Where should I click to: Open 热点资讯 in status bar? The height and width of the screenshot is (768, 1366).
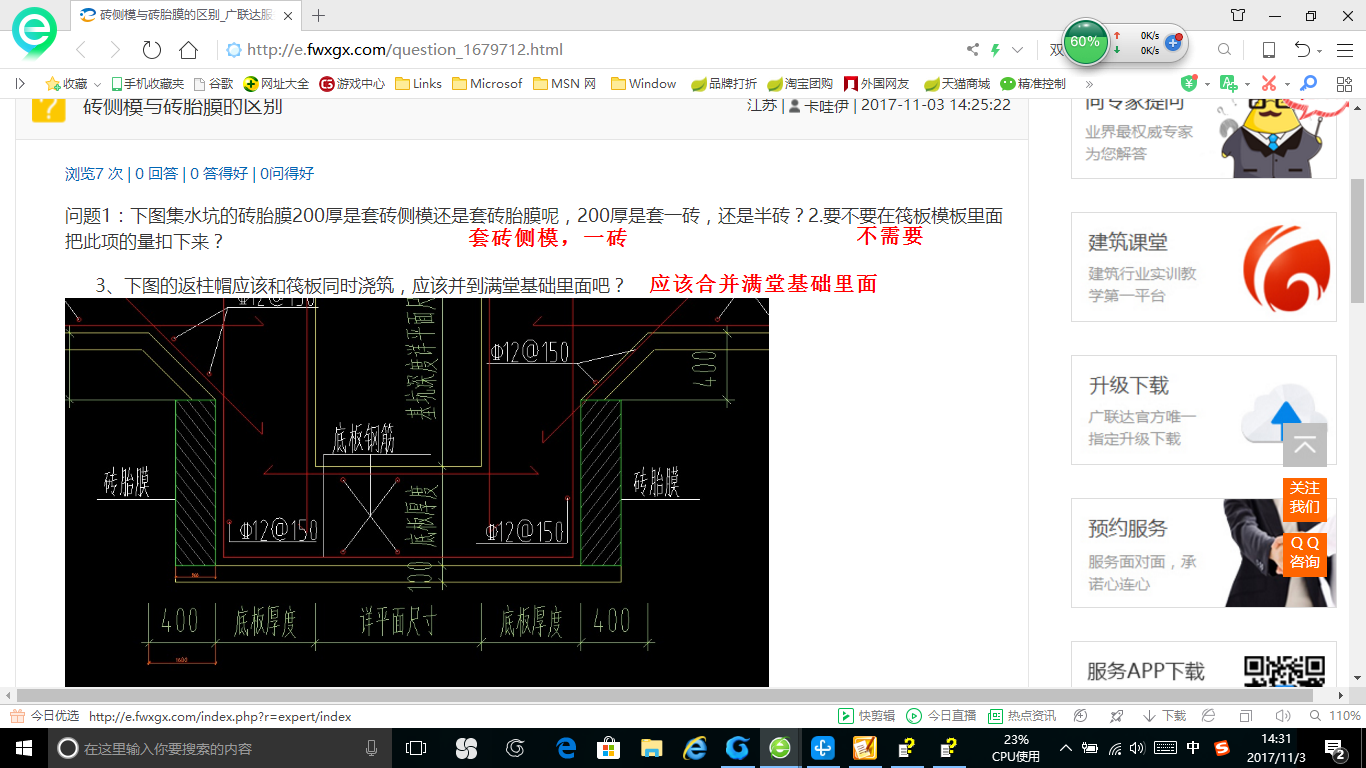pyautogui.click(x=1022, y=716)
